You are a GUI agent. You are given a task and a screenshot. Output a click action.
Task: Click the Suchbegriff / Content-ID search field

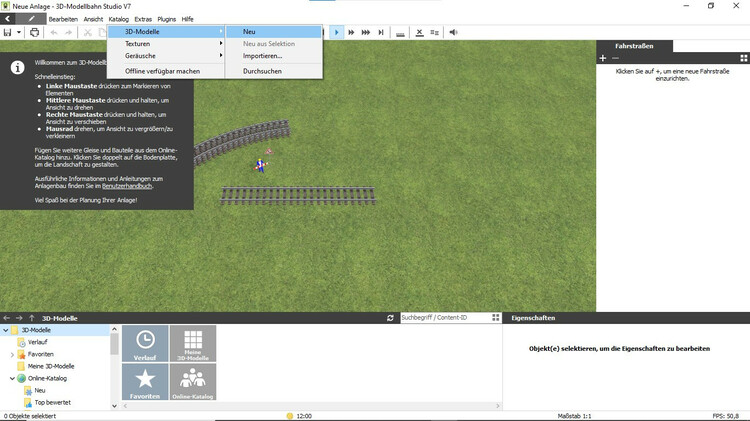(x=445, y=318)
